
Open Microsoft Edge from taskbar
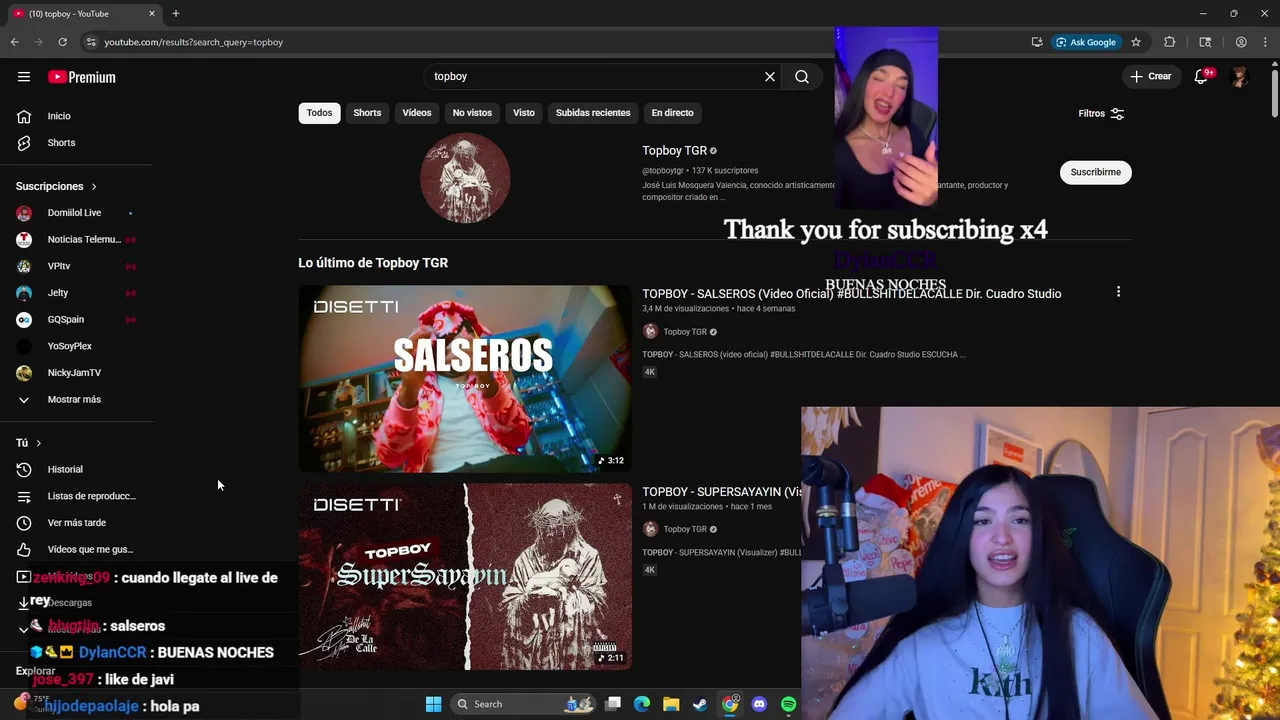pyautogui.click(x=642, y=704)
